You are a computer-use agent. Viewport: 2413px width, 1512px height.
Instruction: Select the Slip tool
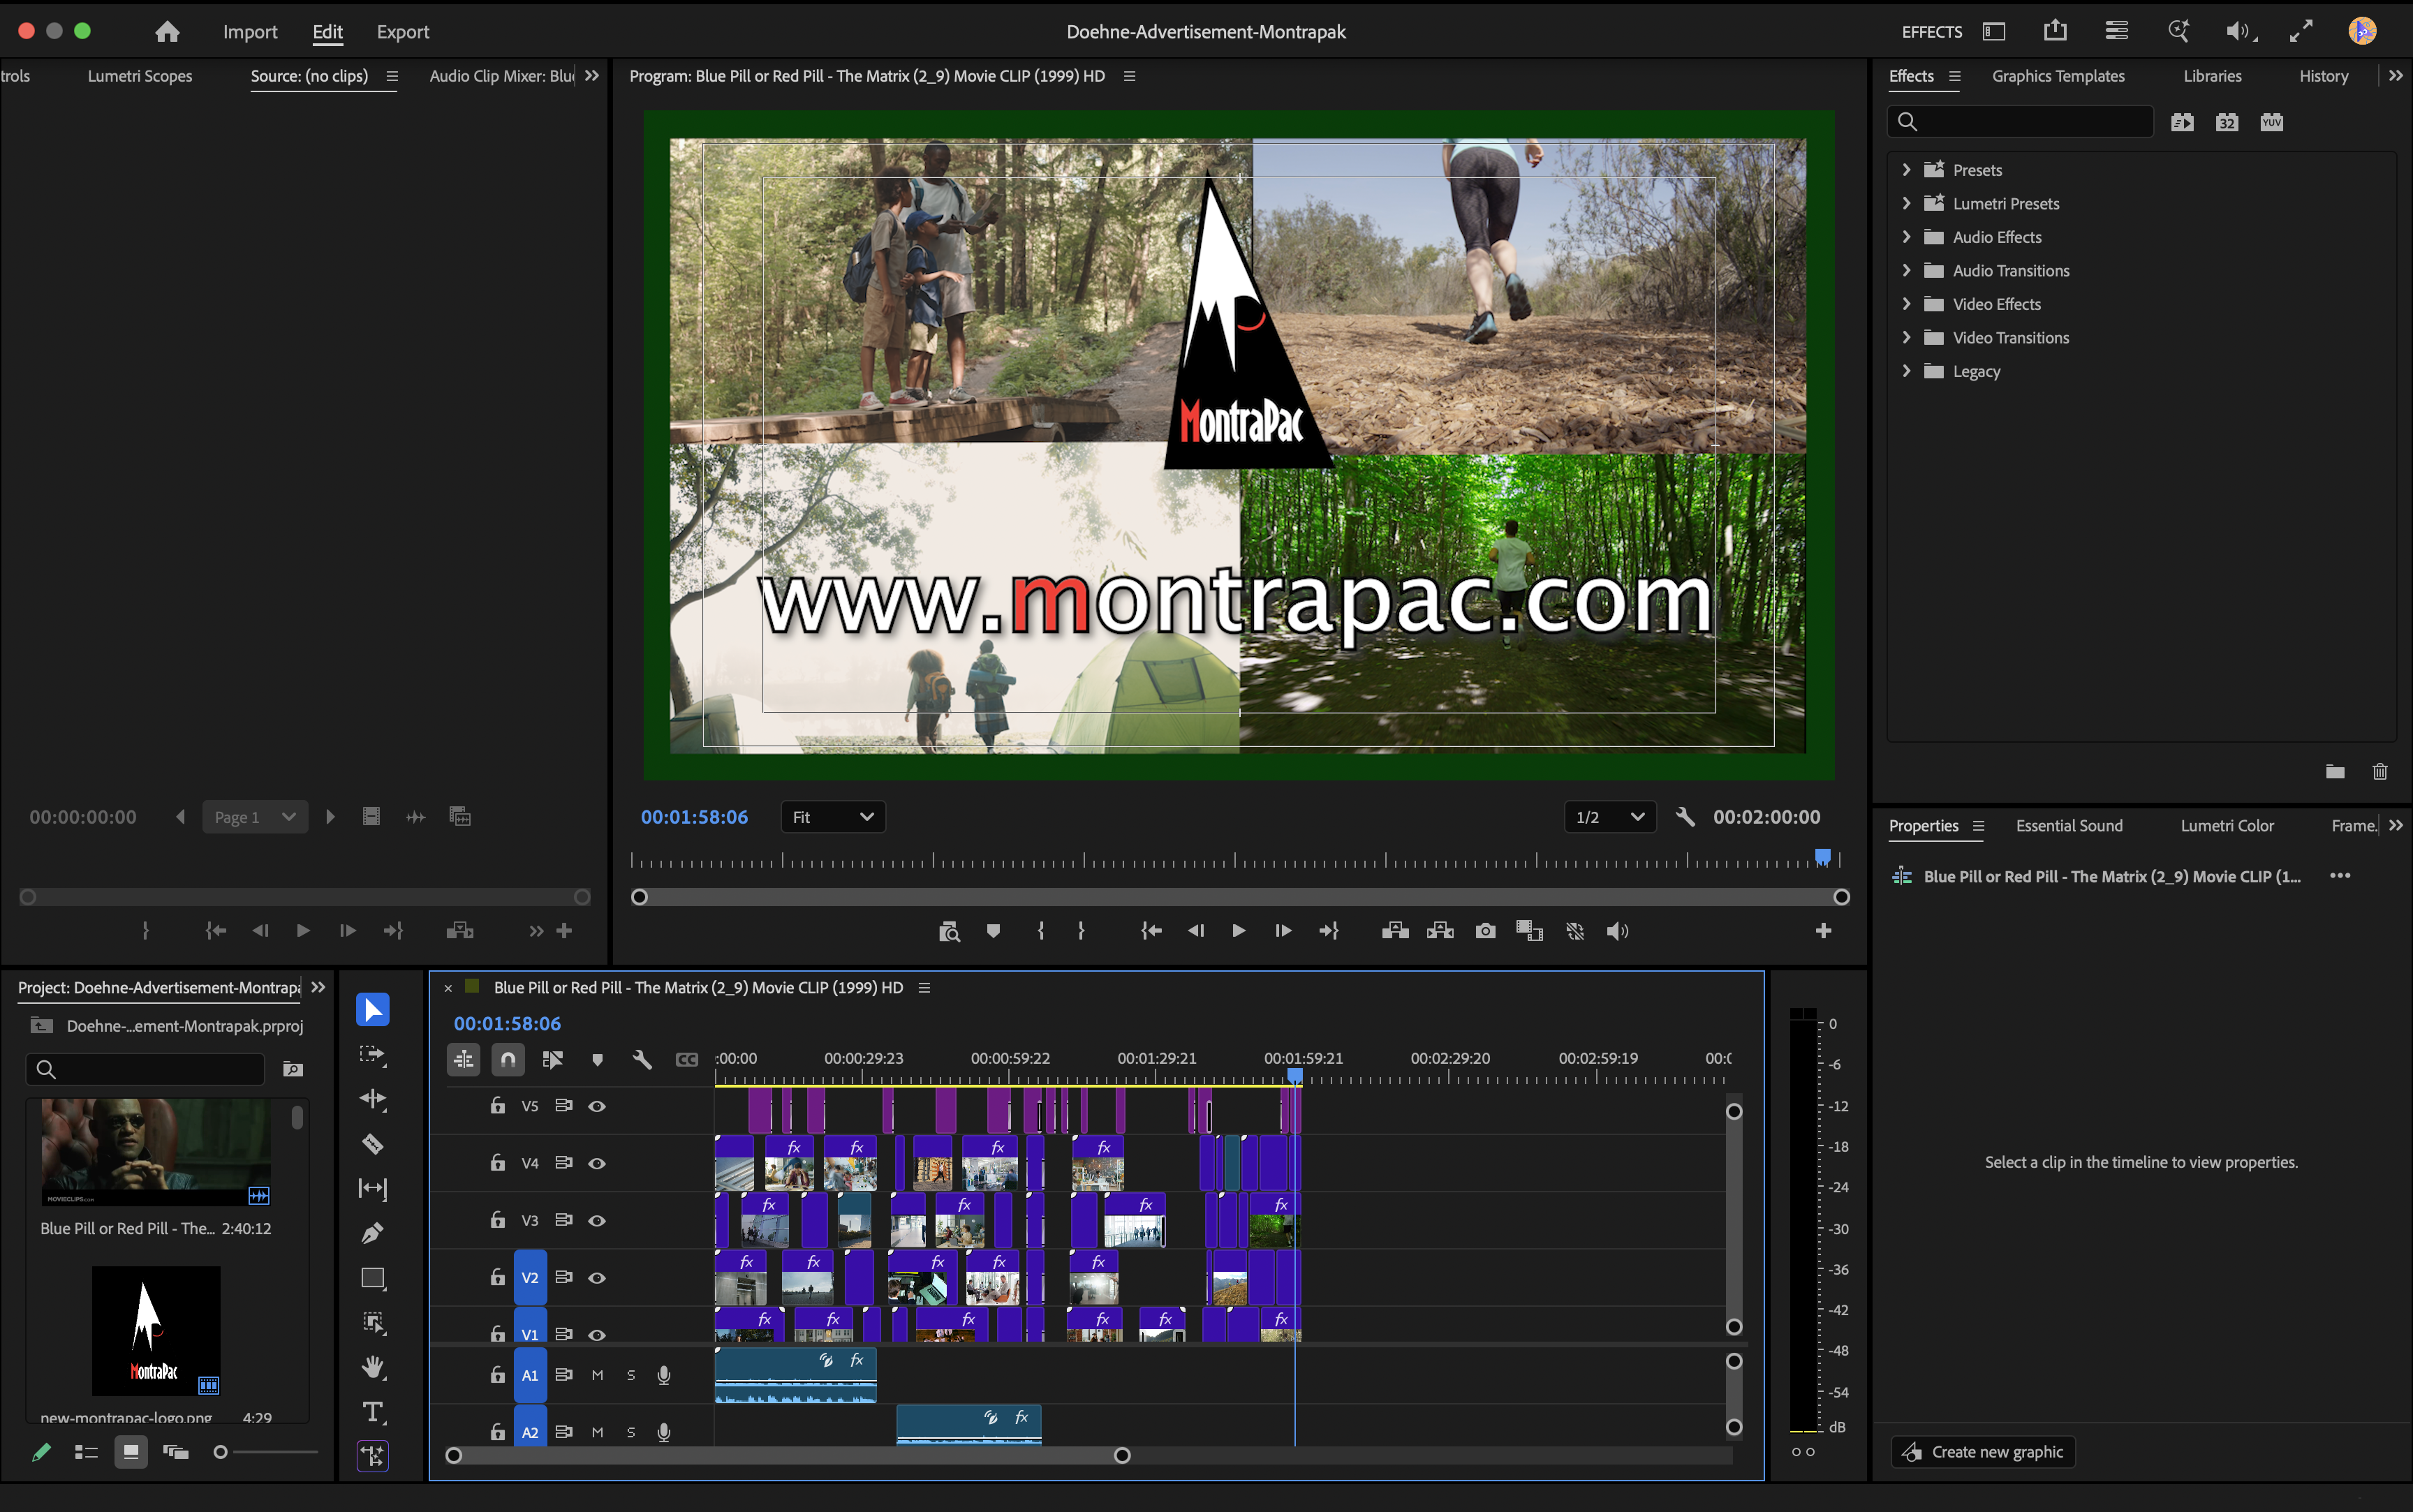[x=372, y=1188]
